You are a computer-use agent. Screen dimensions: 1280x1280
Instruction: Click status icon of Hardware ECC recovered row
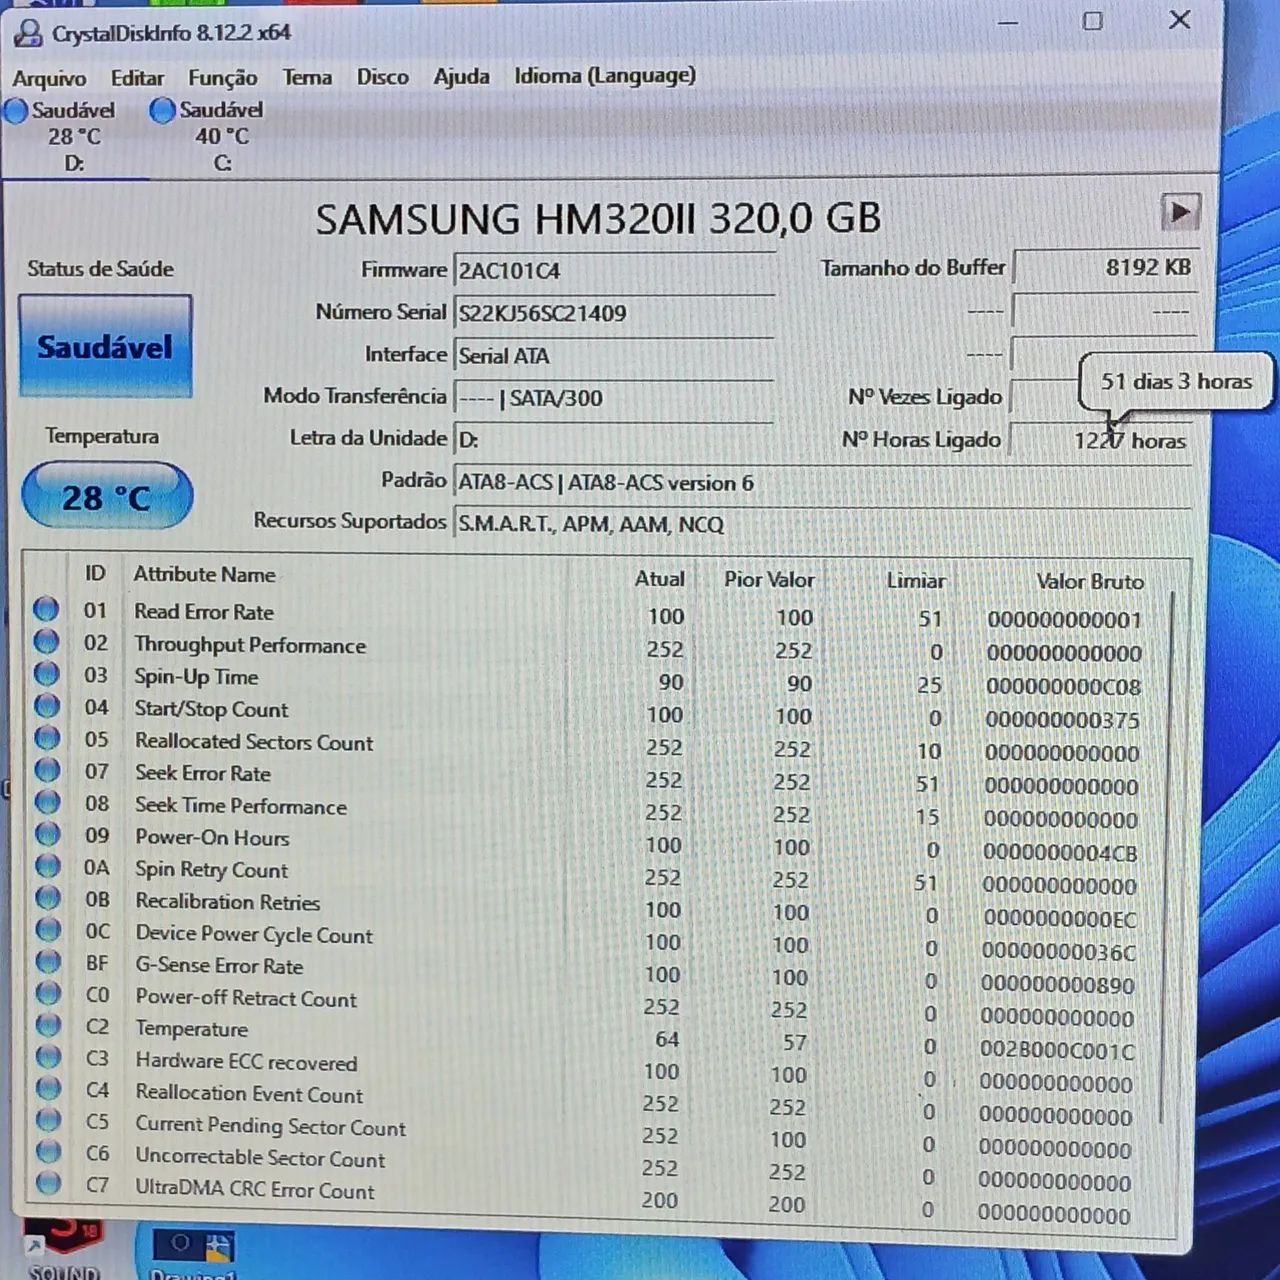pos(48,1056)
